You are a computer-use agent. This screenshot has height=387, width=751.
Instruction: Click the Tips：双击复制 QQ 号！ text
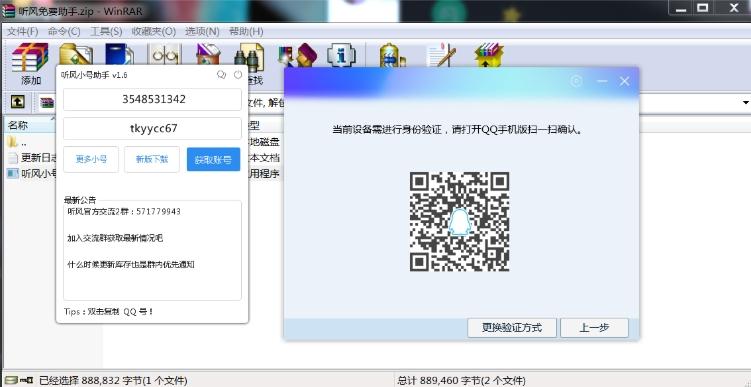(109, 311)
